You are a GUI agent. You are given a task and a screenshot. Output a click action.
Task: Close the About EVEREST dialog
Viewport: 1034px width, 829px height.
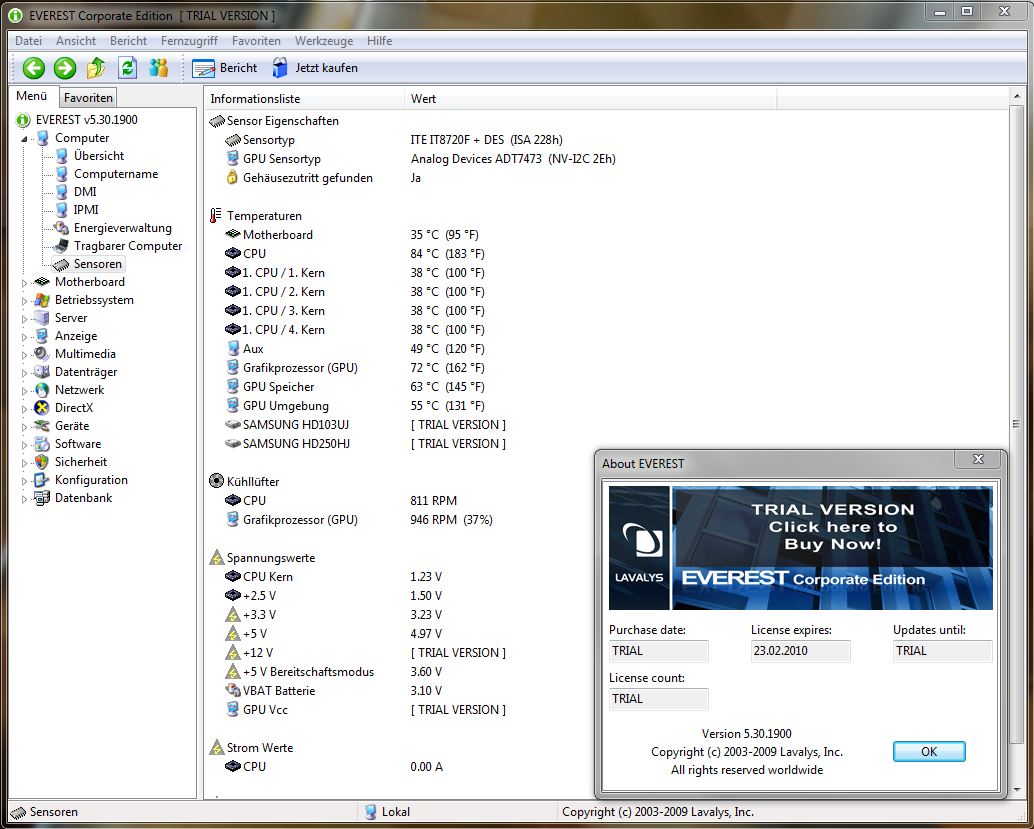tap(979, 459)
